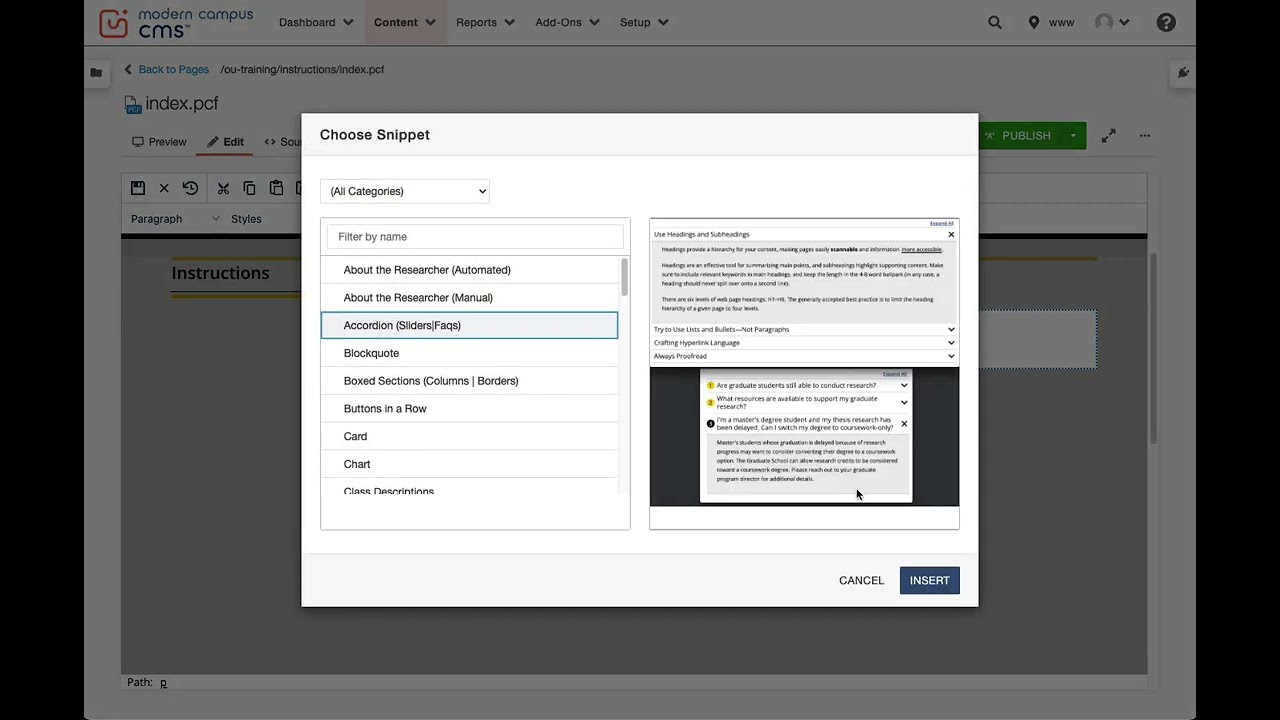Click the dark FAQ accordion preview image
Image resolution: width=1280 pixels, height=720 pixels.
tap(804, 437)
